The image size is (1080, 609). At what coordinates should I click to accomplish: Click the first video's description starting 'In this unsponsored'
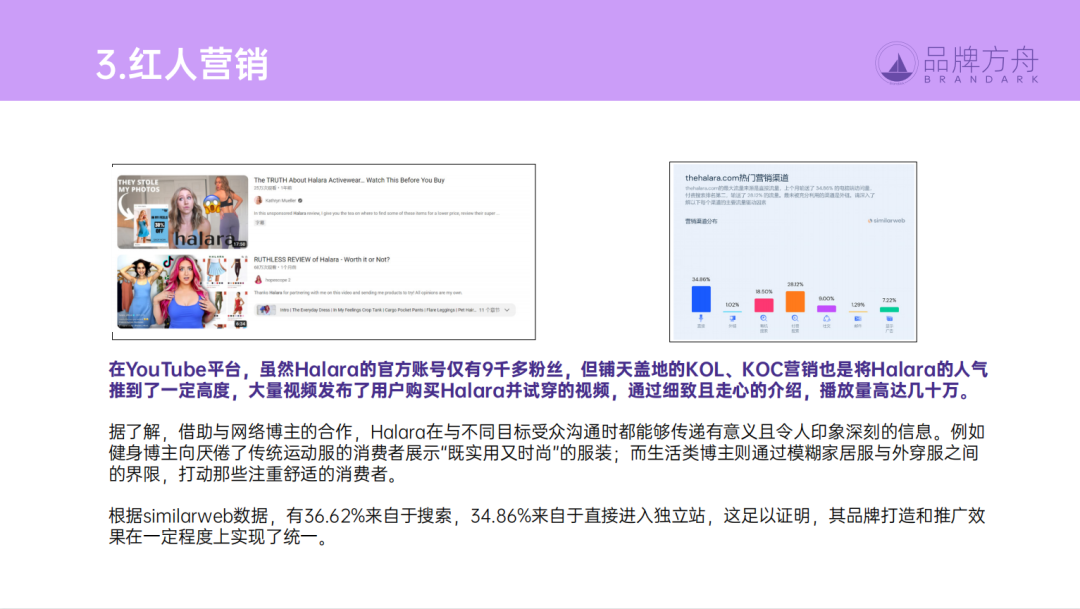point(376,214)
